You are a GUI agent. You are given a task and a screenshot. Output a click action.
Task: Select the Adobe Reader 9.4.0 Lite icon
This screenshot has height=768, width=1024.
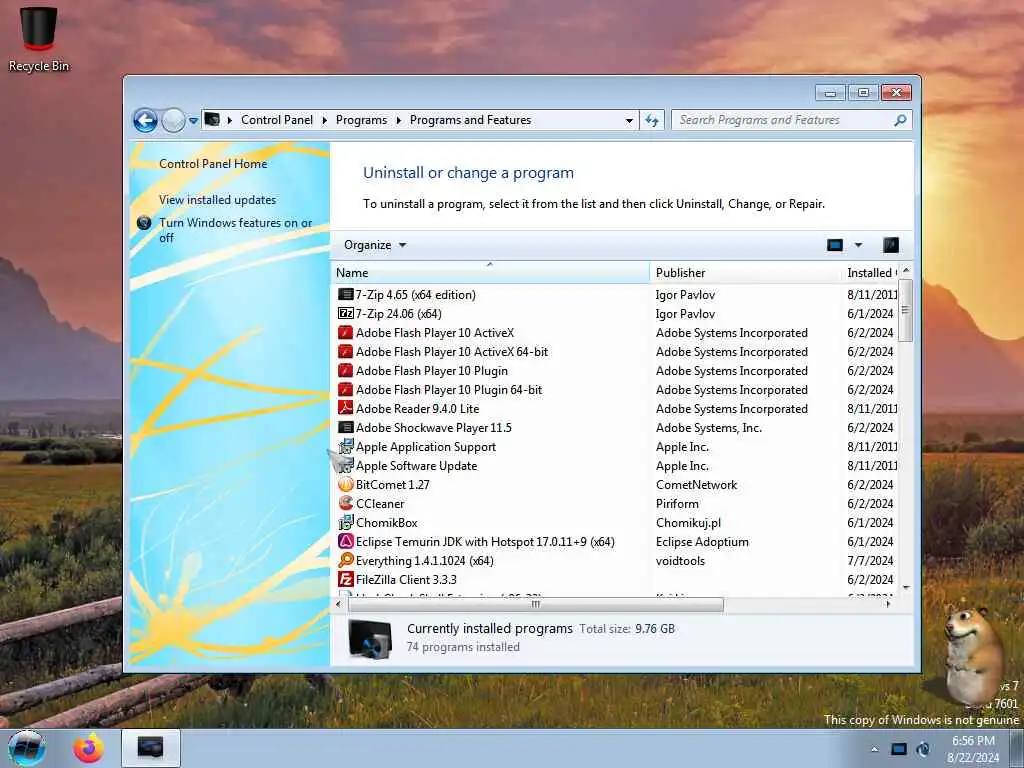[x=345, y=408]
